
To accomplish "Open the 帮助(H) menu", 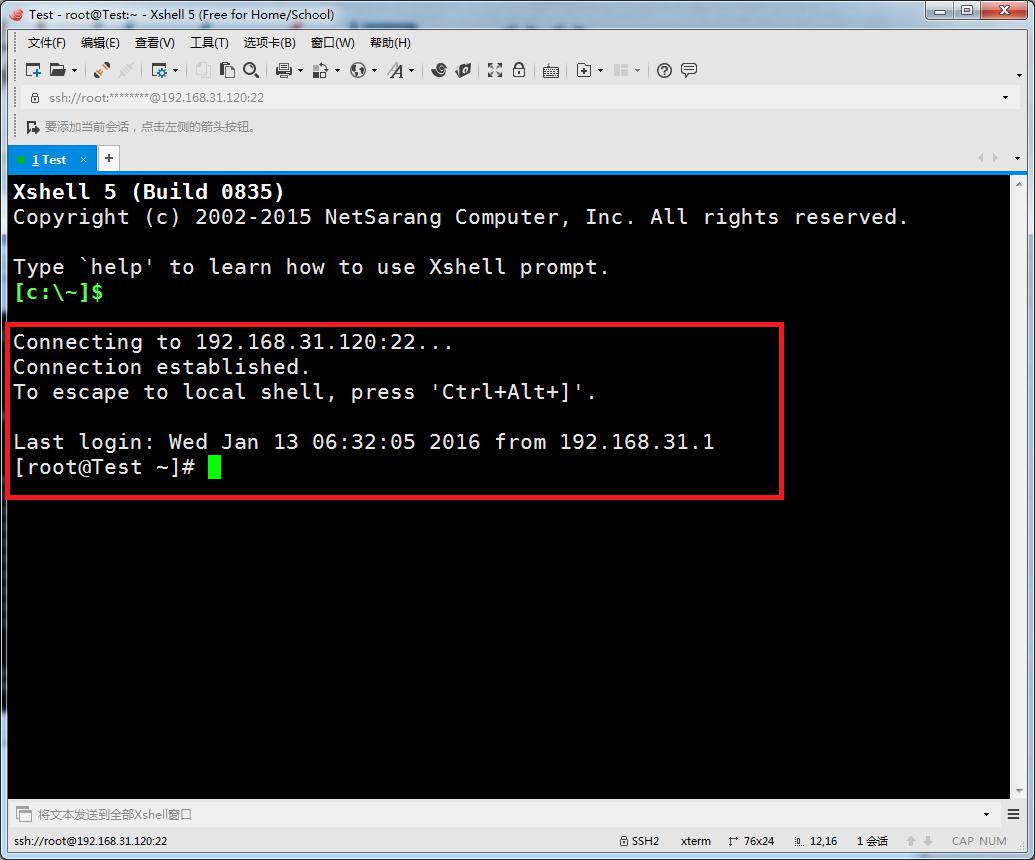I will click(x=390, y=43).
